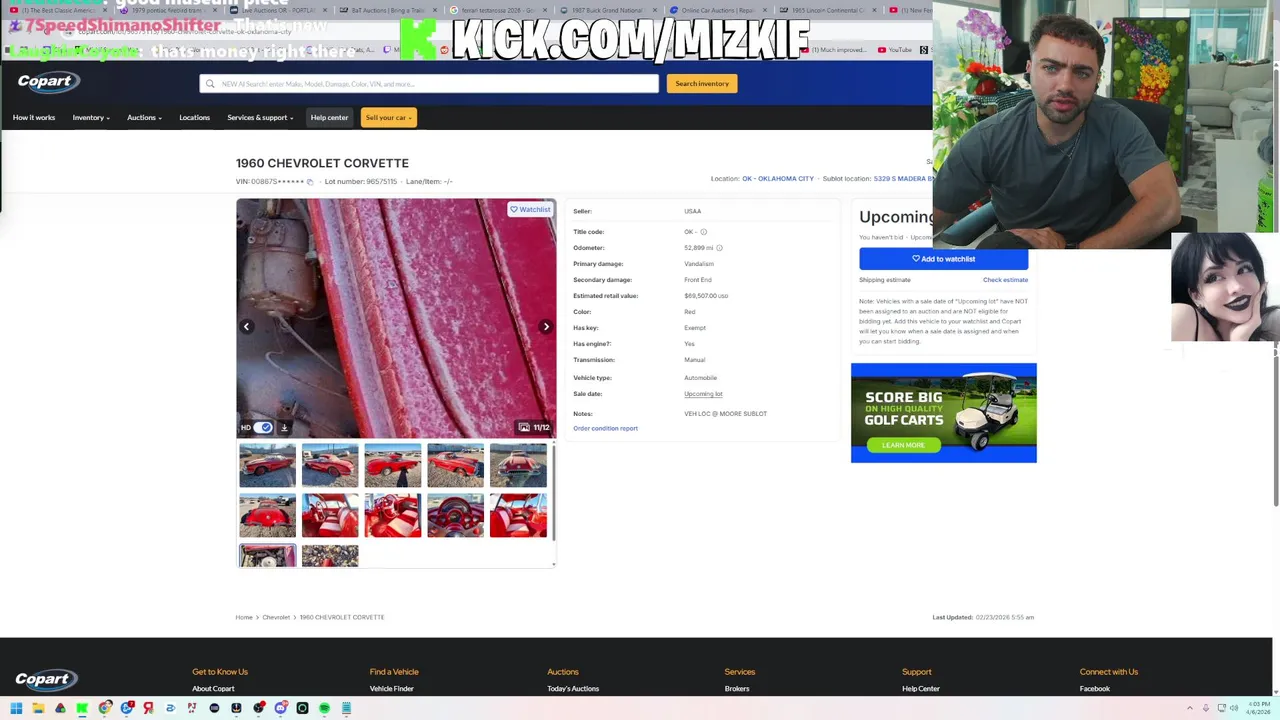The image size is (1280, 720).
Task: Open the Notepad icon in taskbar
Action: coord(346,708)
